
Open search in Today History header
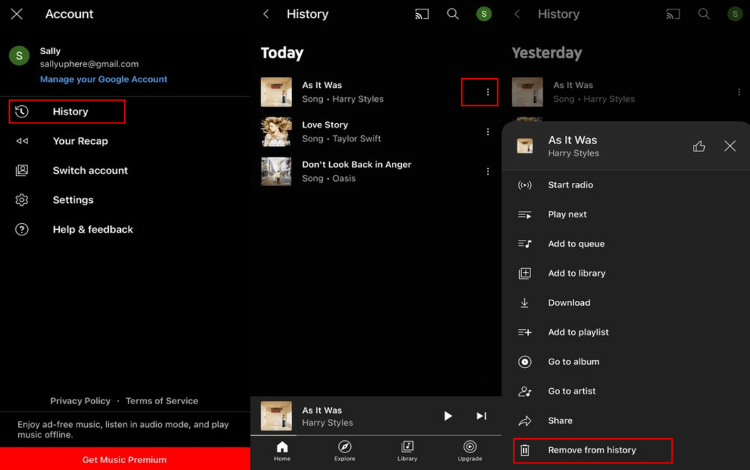coord(452,14)
